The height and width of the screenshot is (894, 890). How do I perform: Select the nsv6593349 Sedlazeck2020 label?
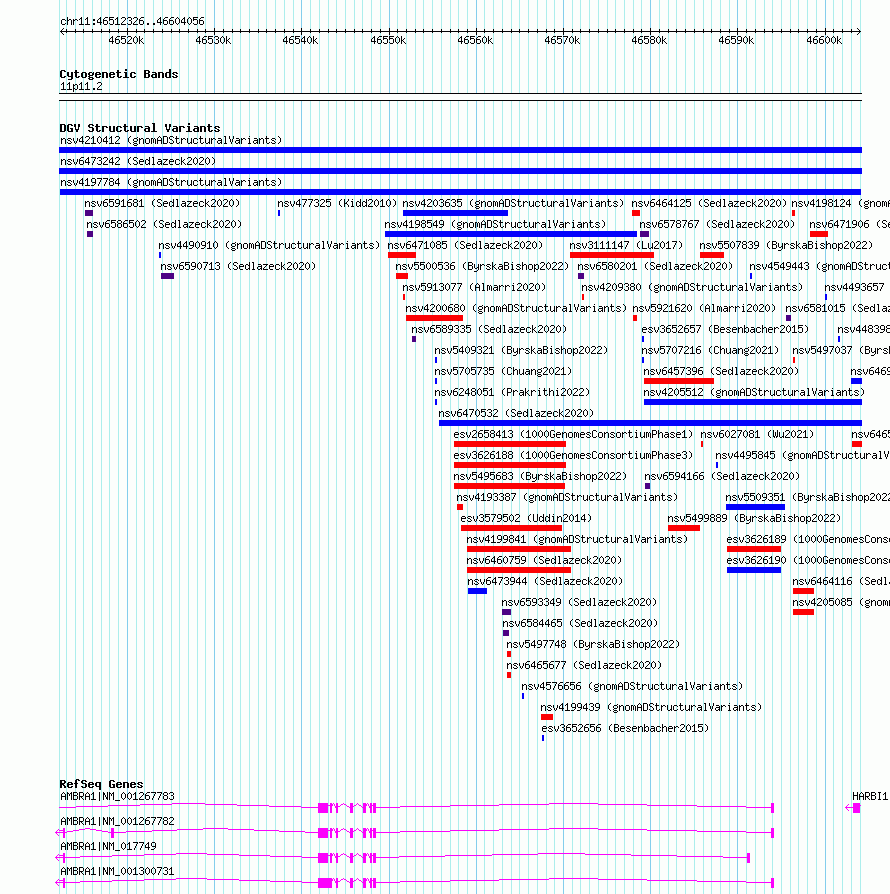579,603
